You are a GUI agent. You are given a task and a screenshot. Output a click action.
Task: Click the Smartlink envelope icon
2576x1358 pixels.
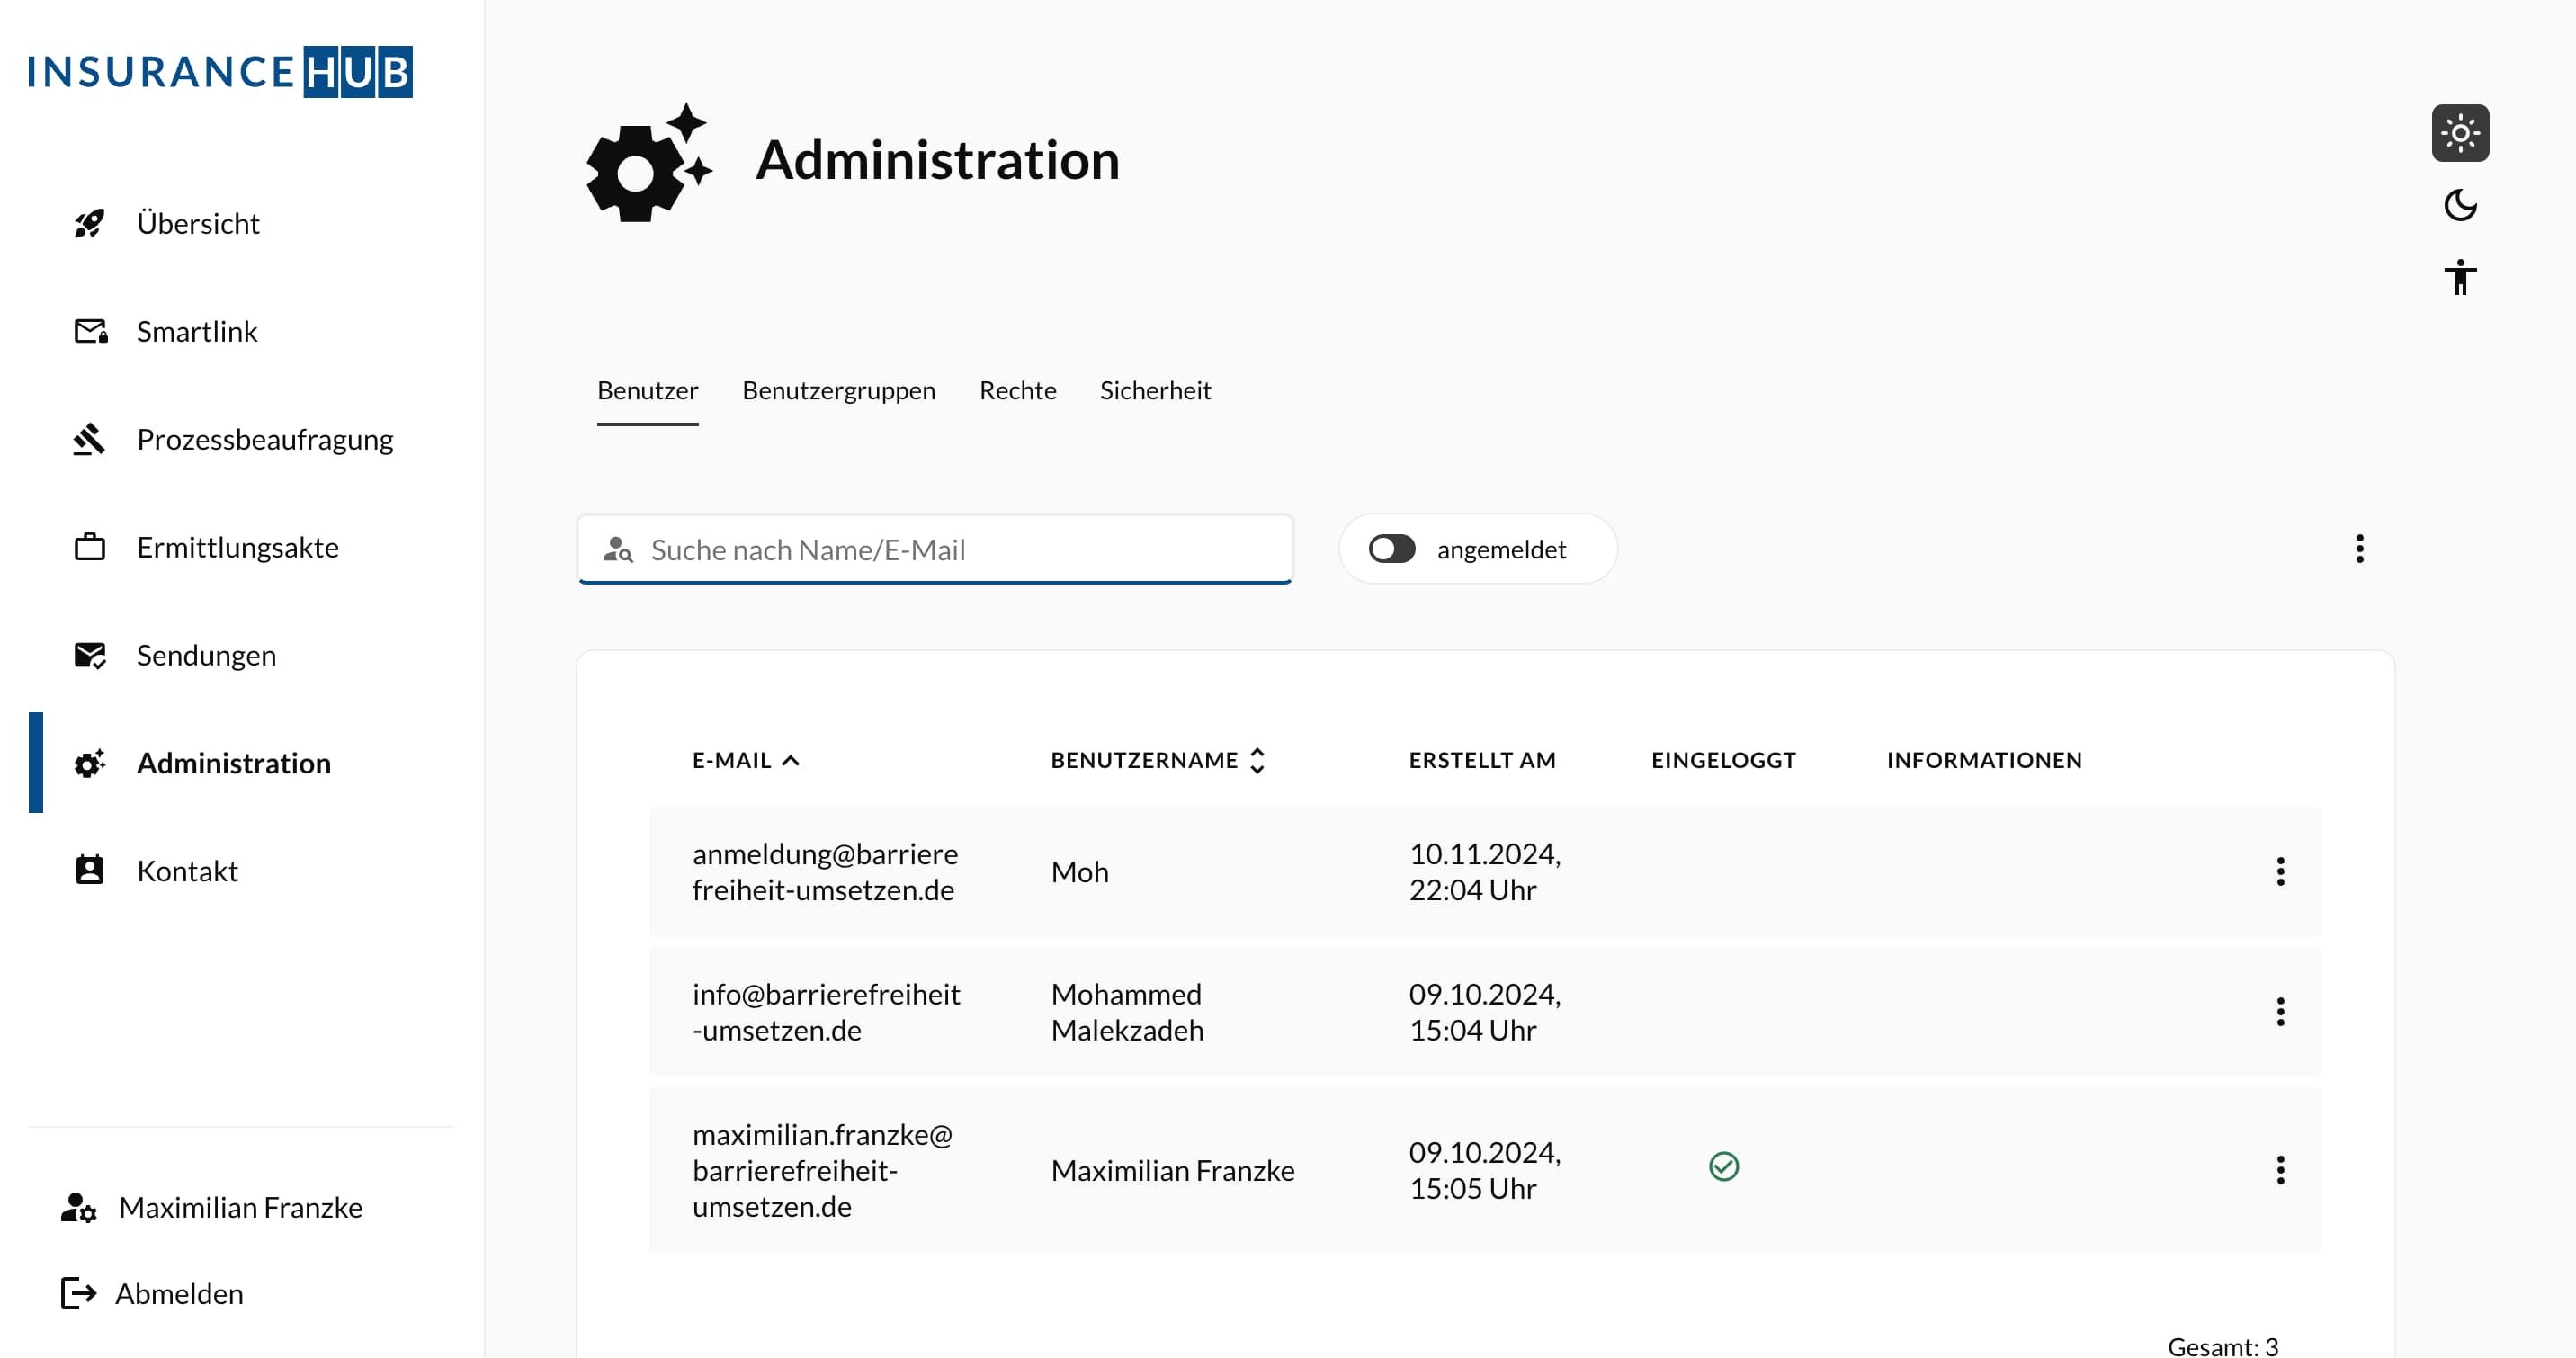click(91, 331)
